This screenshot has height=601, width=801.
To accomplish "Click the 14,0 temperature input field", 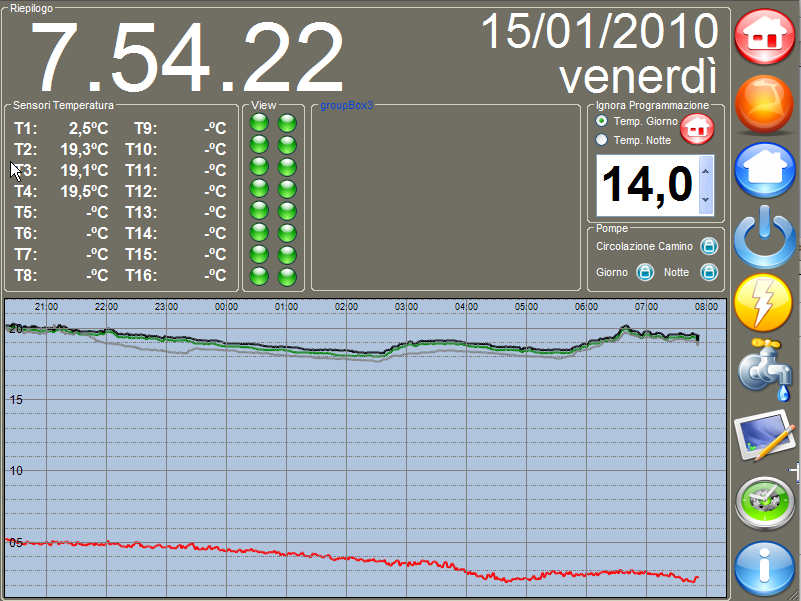I will (x=647, y=185).
